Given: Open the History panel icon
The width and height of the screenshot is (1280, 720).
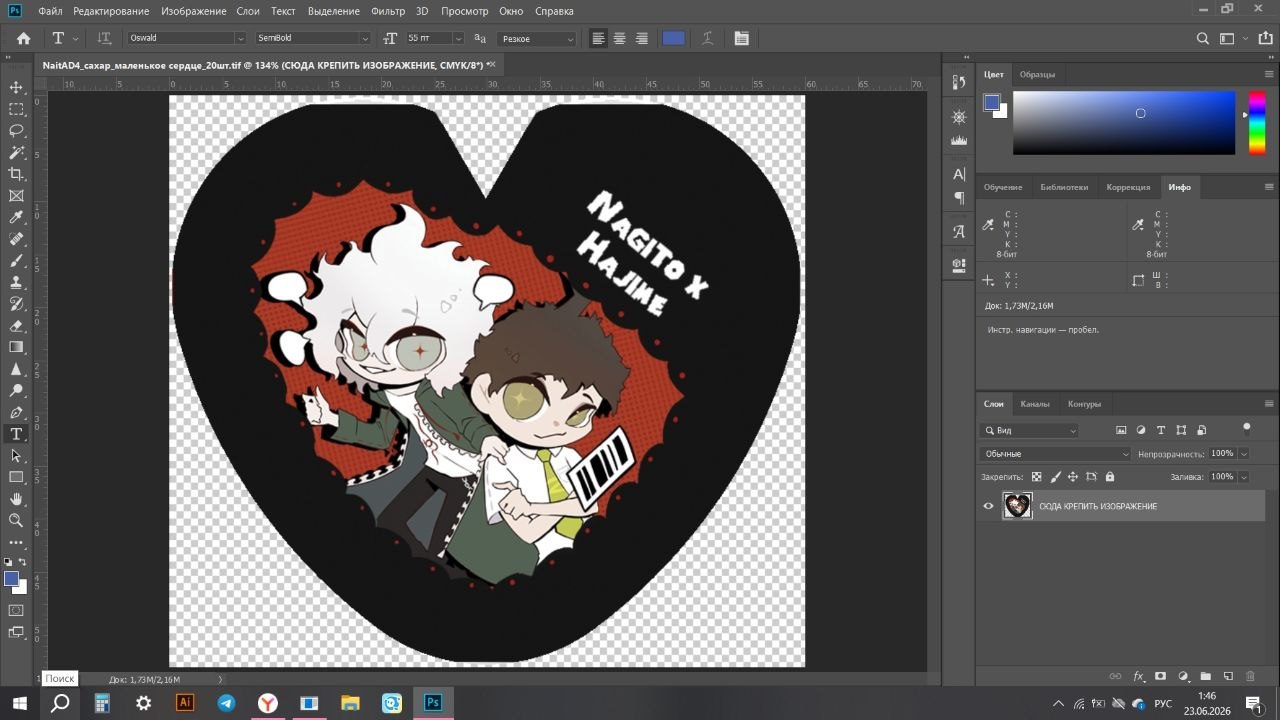Looking at the screenshot, I should coord(959,83).
